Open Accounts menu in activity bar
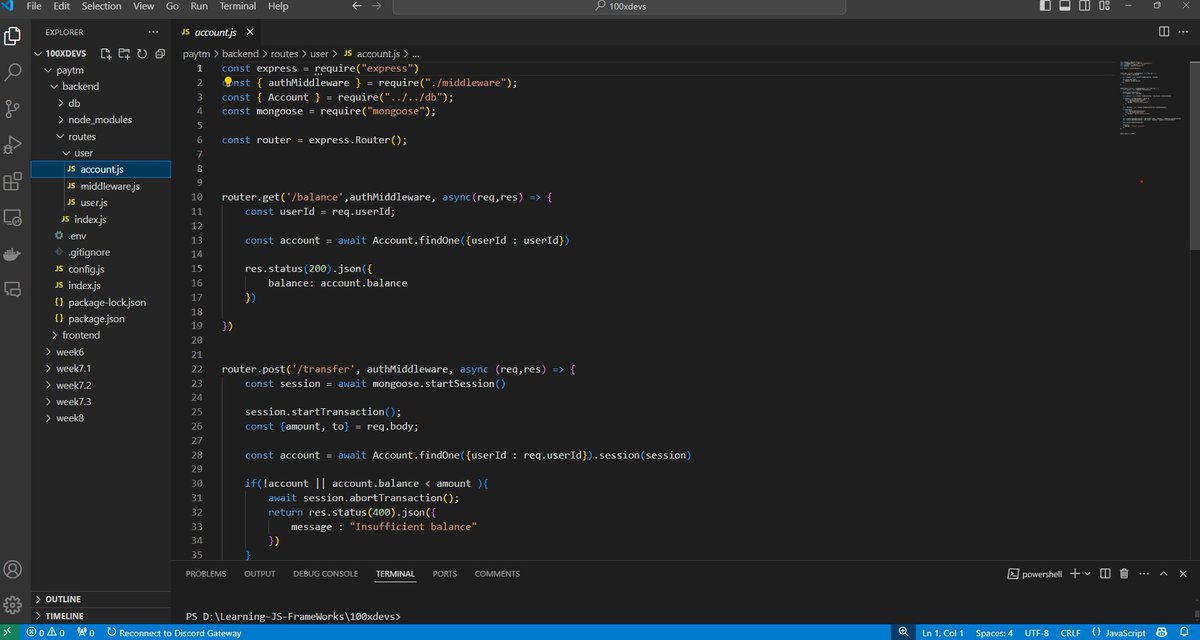 [x=13, y=569]
